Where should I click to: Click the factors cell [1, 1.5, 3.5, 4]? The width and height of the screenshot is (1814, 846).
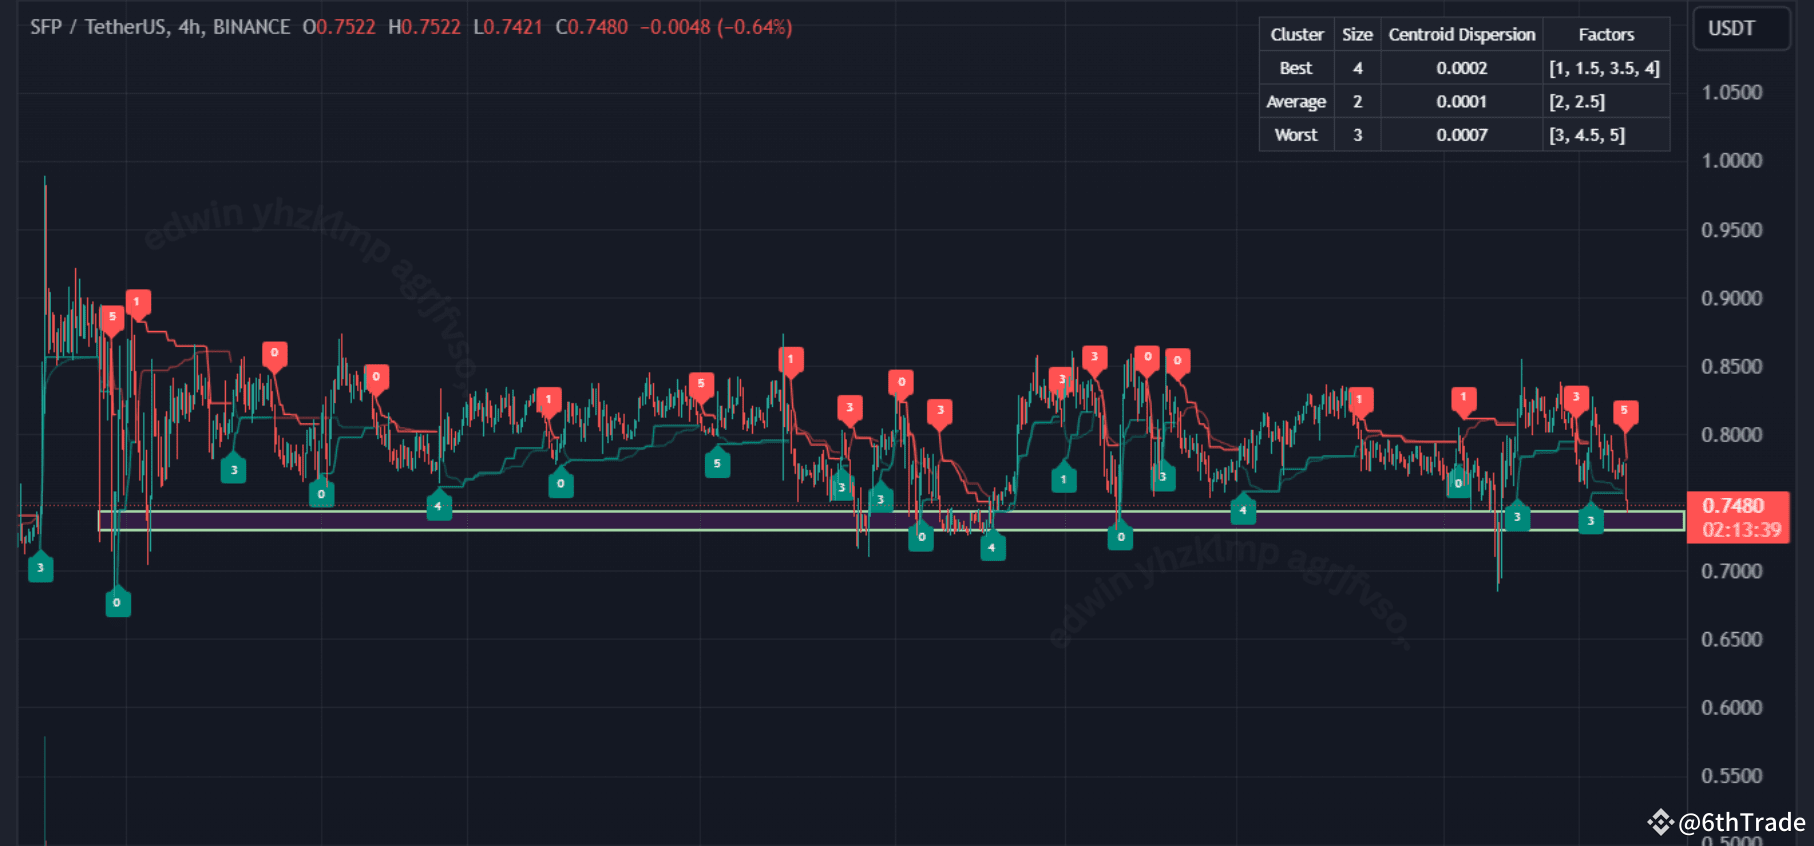click(x=1606, y=68)
